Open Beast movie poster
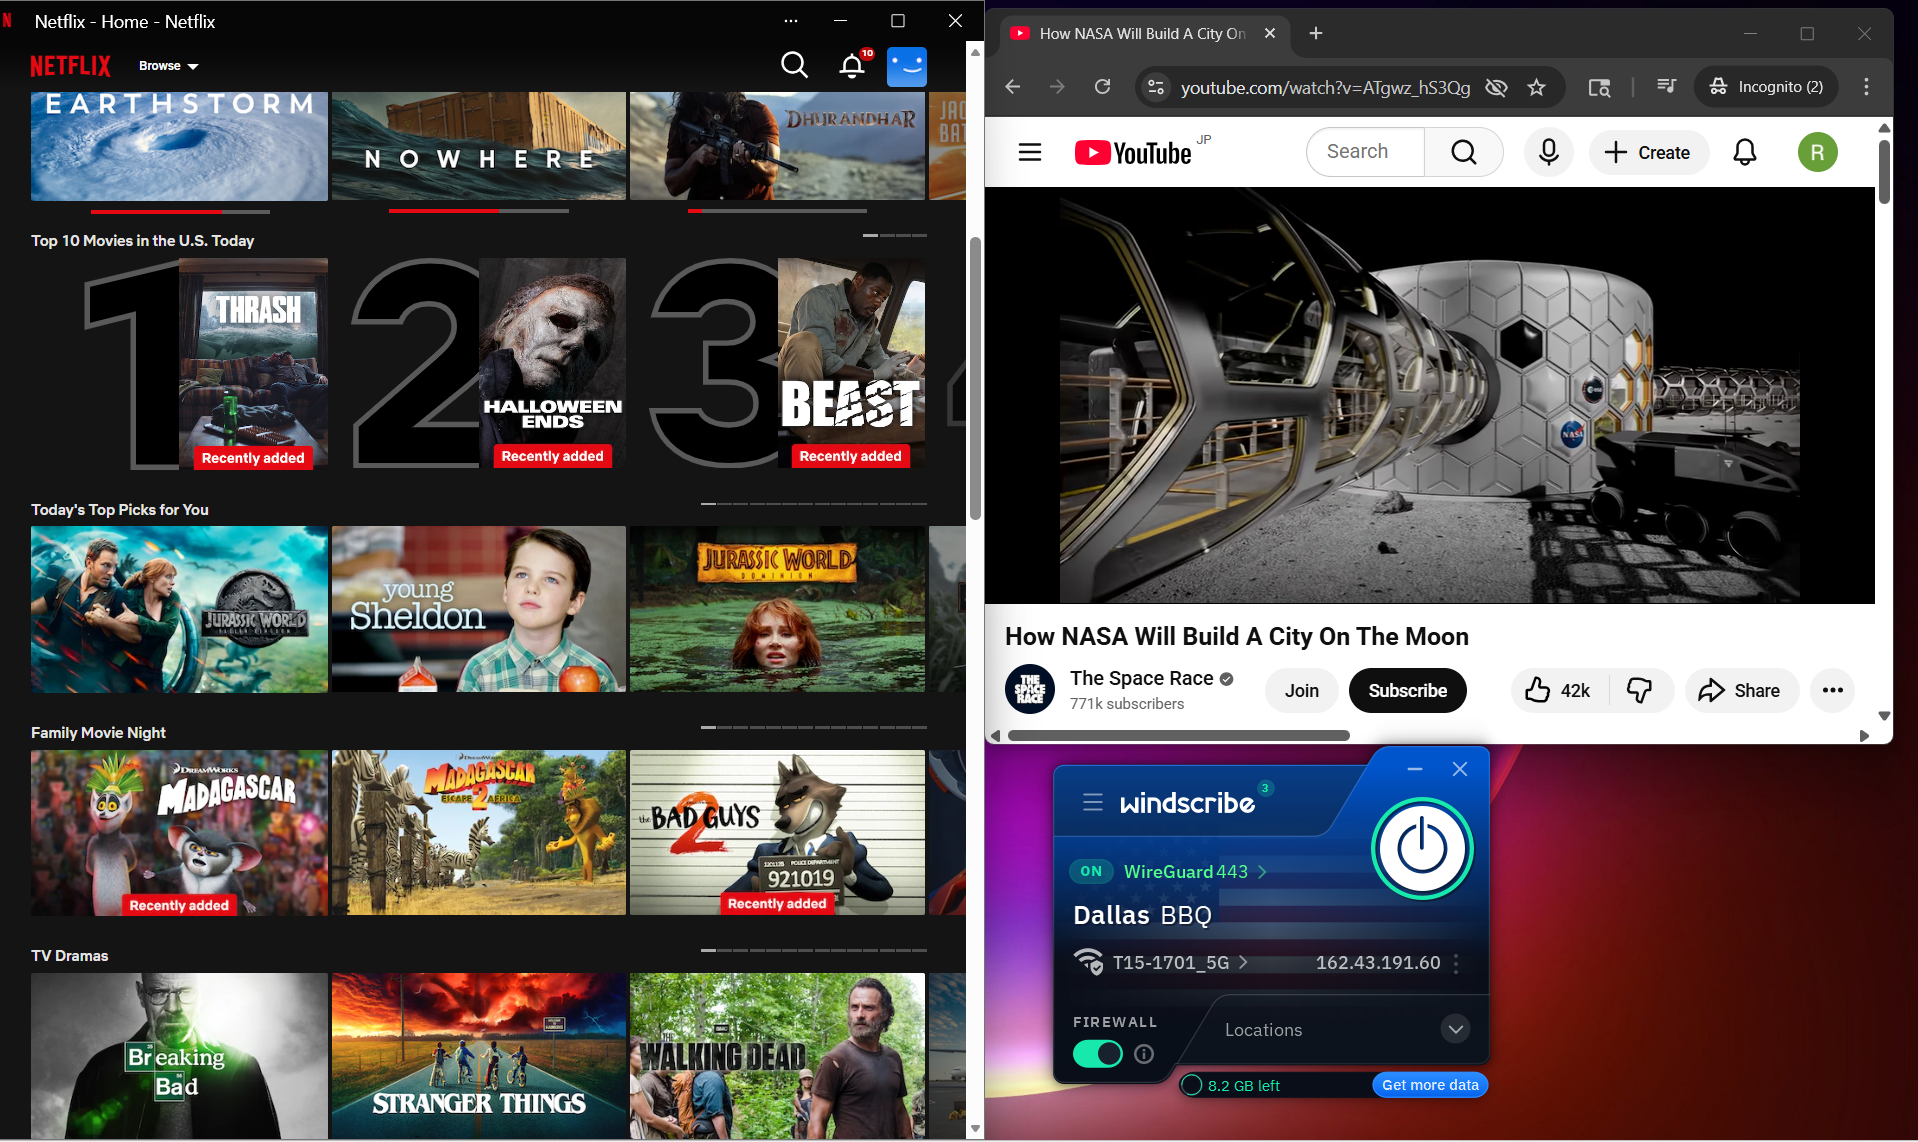The image size is (1918, 1142). tap(851, 363)
